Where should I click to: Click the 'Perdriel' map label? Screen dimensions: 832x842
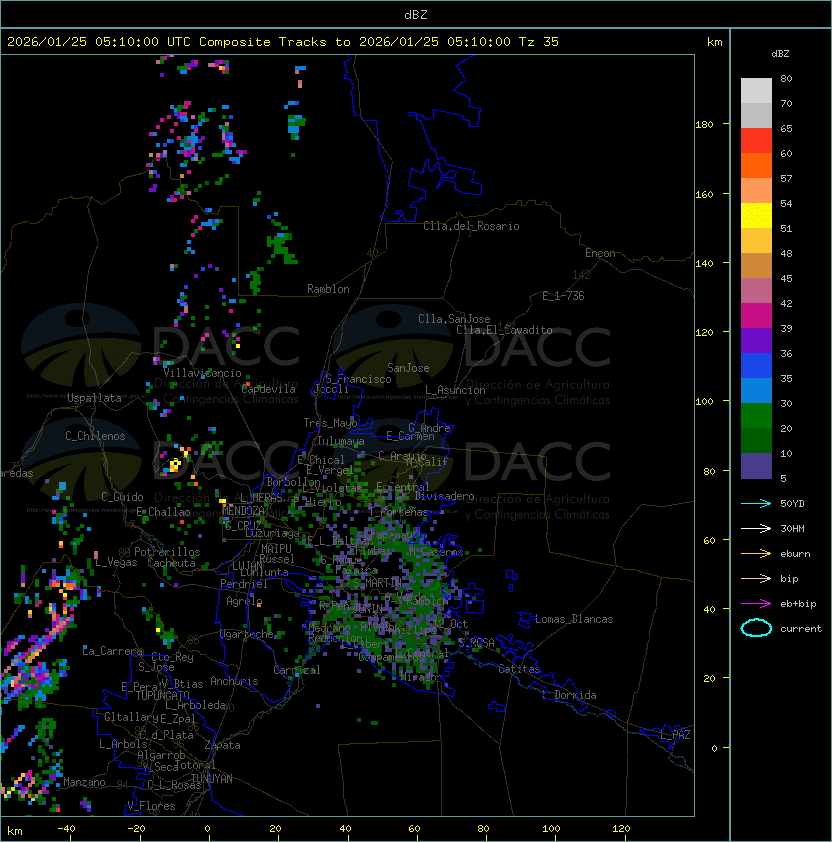tap(244, 584)
